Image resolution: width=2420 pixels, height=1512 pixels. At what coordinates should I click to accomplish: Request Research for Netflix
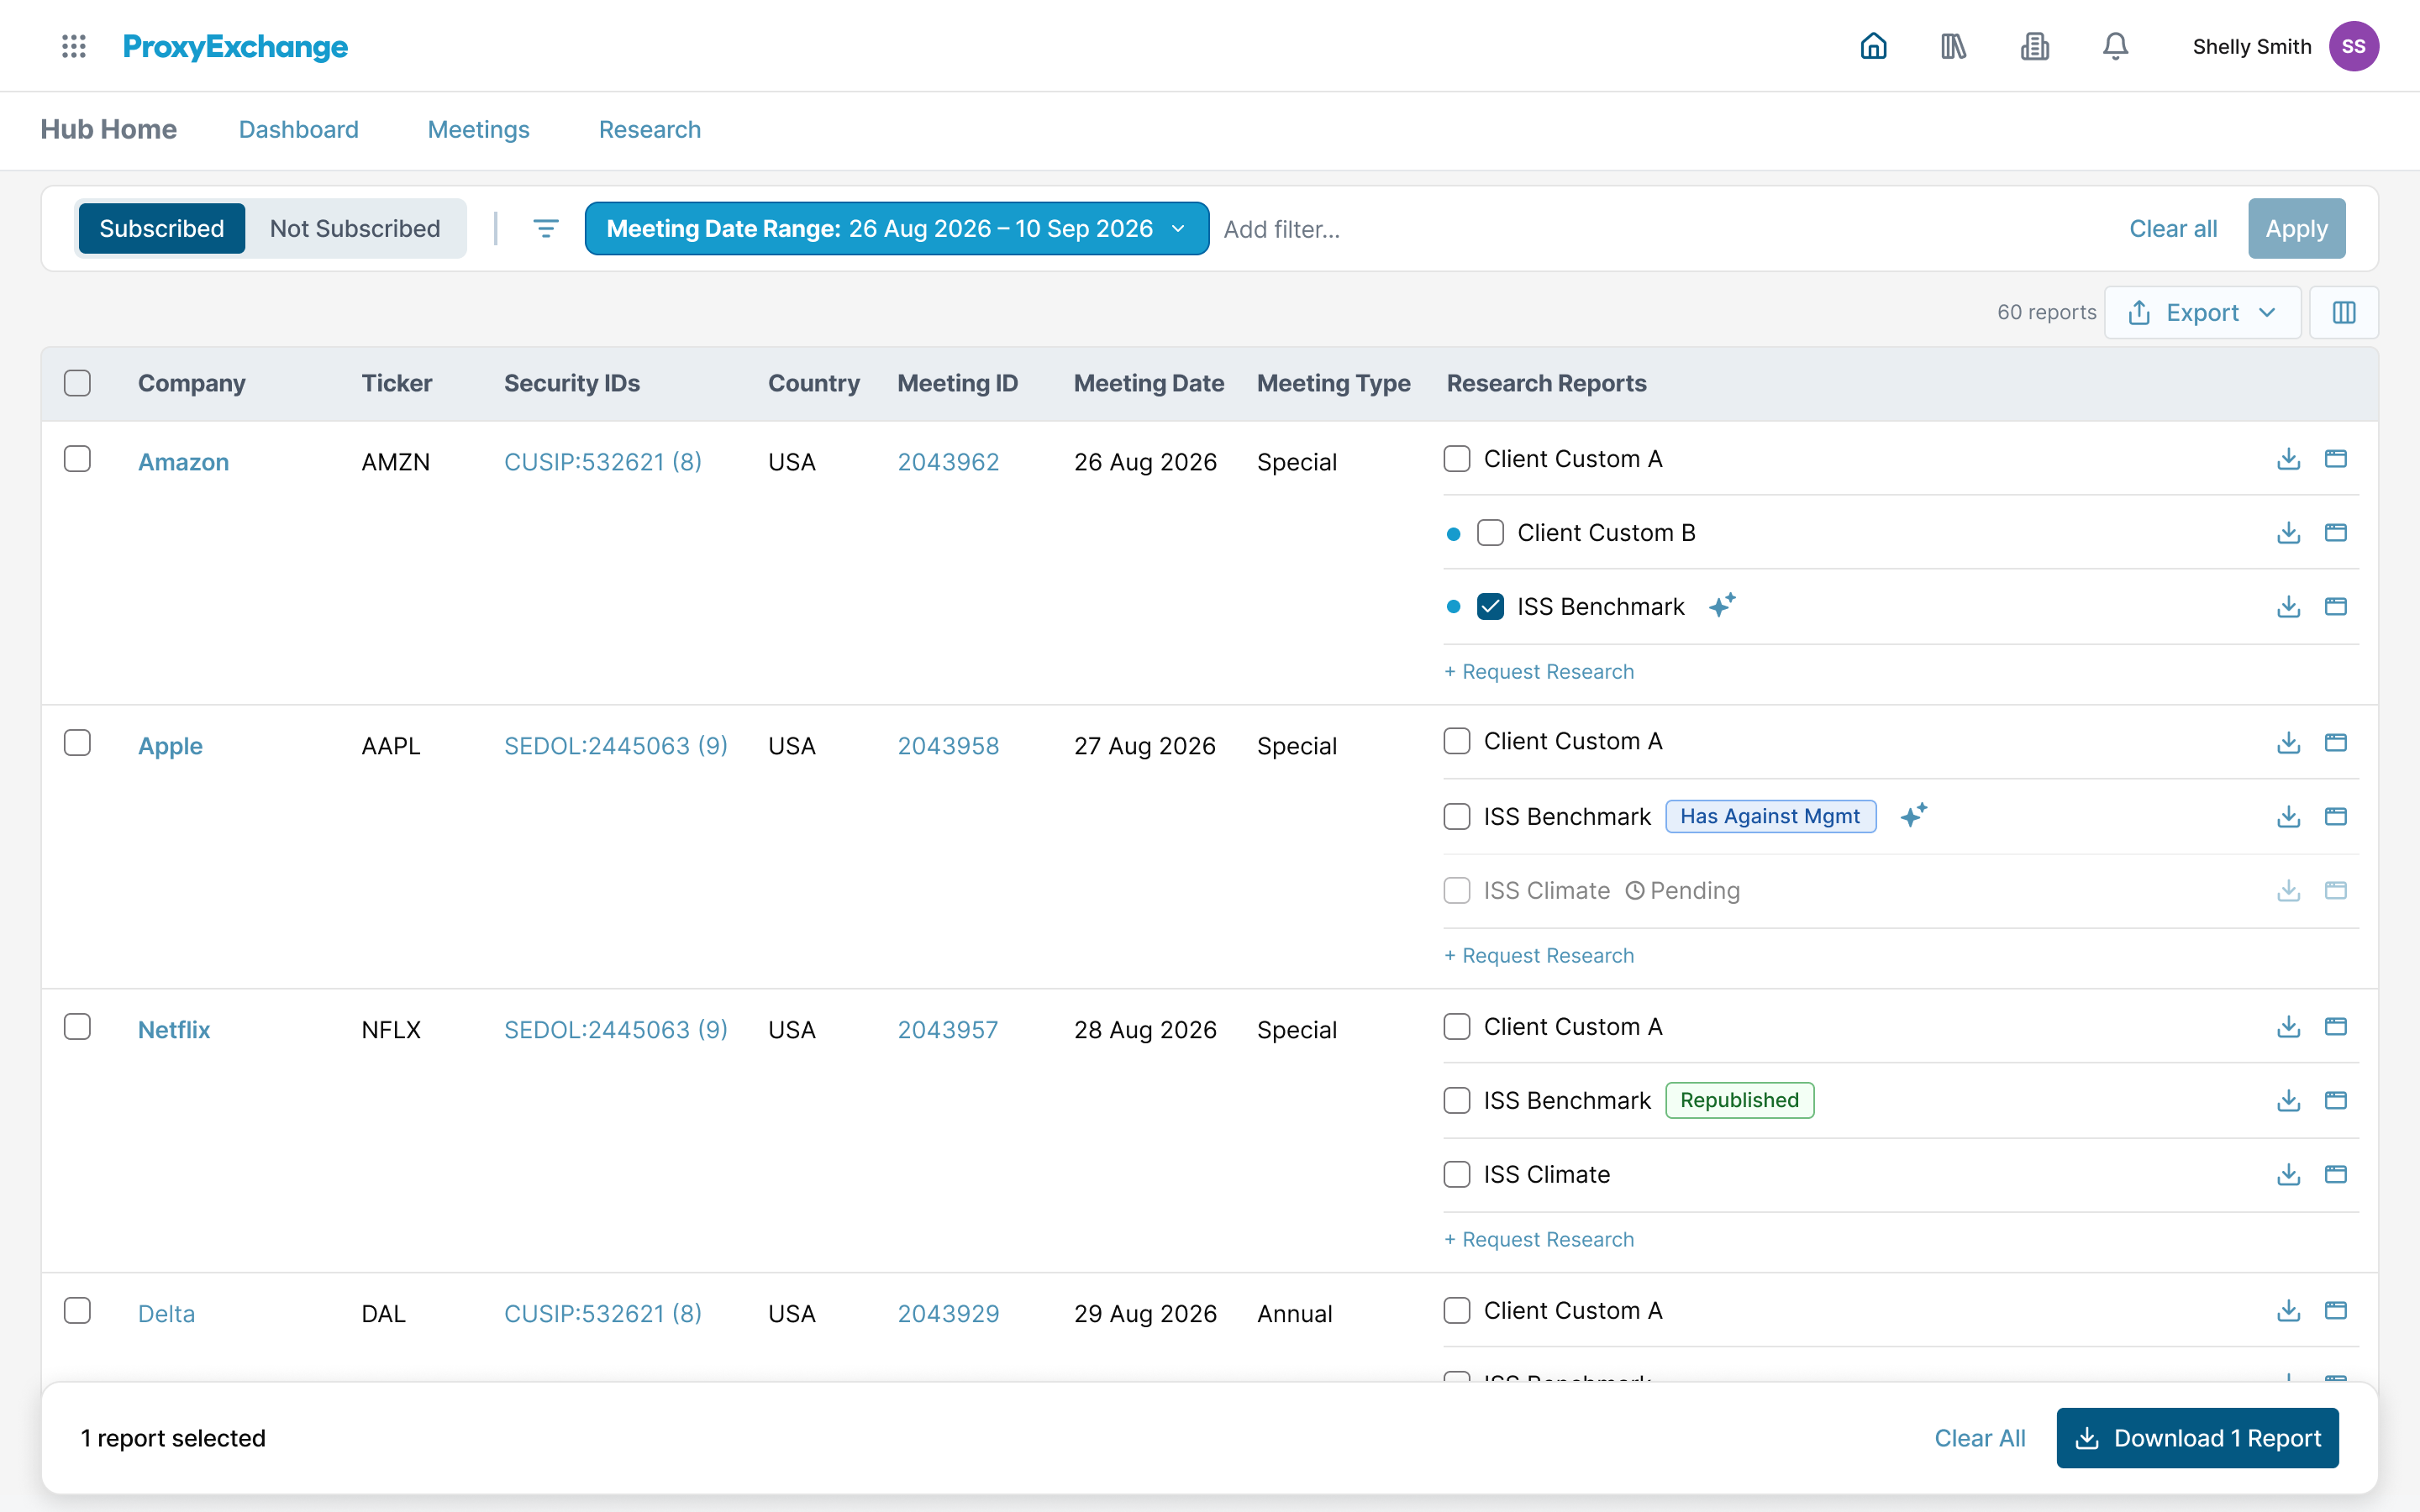pyautogui.click(x=1539, y=1240)
